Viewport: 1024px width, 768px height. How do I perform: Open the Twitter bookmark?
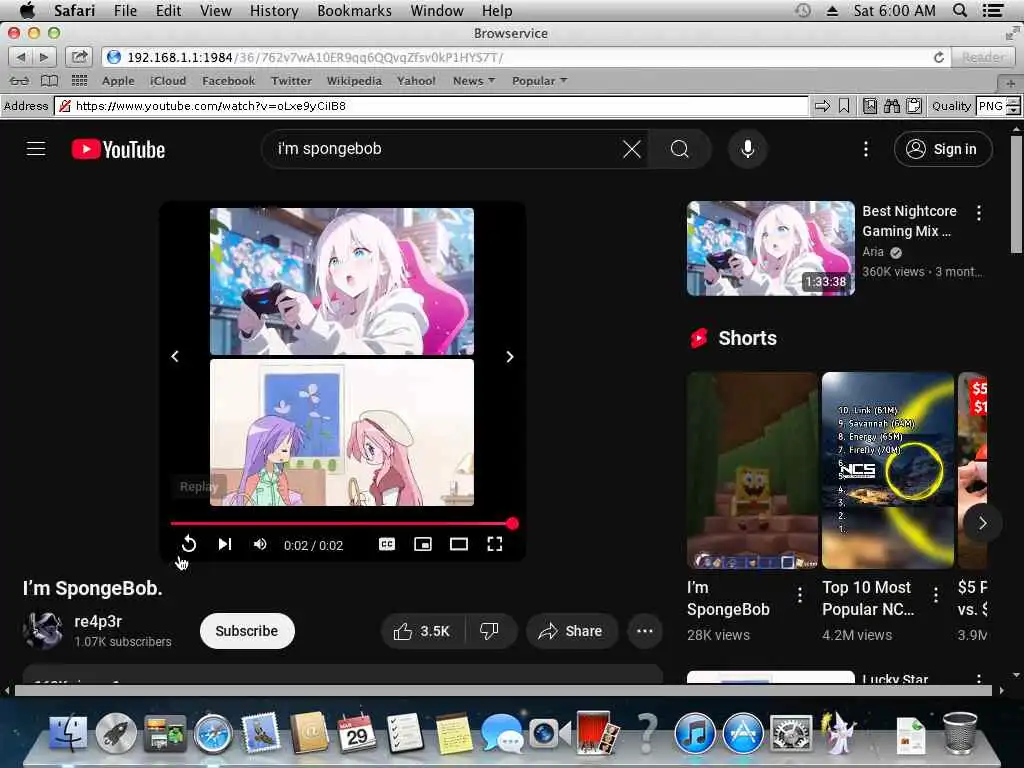(291, 81)
